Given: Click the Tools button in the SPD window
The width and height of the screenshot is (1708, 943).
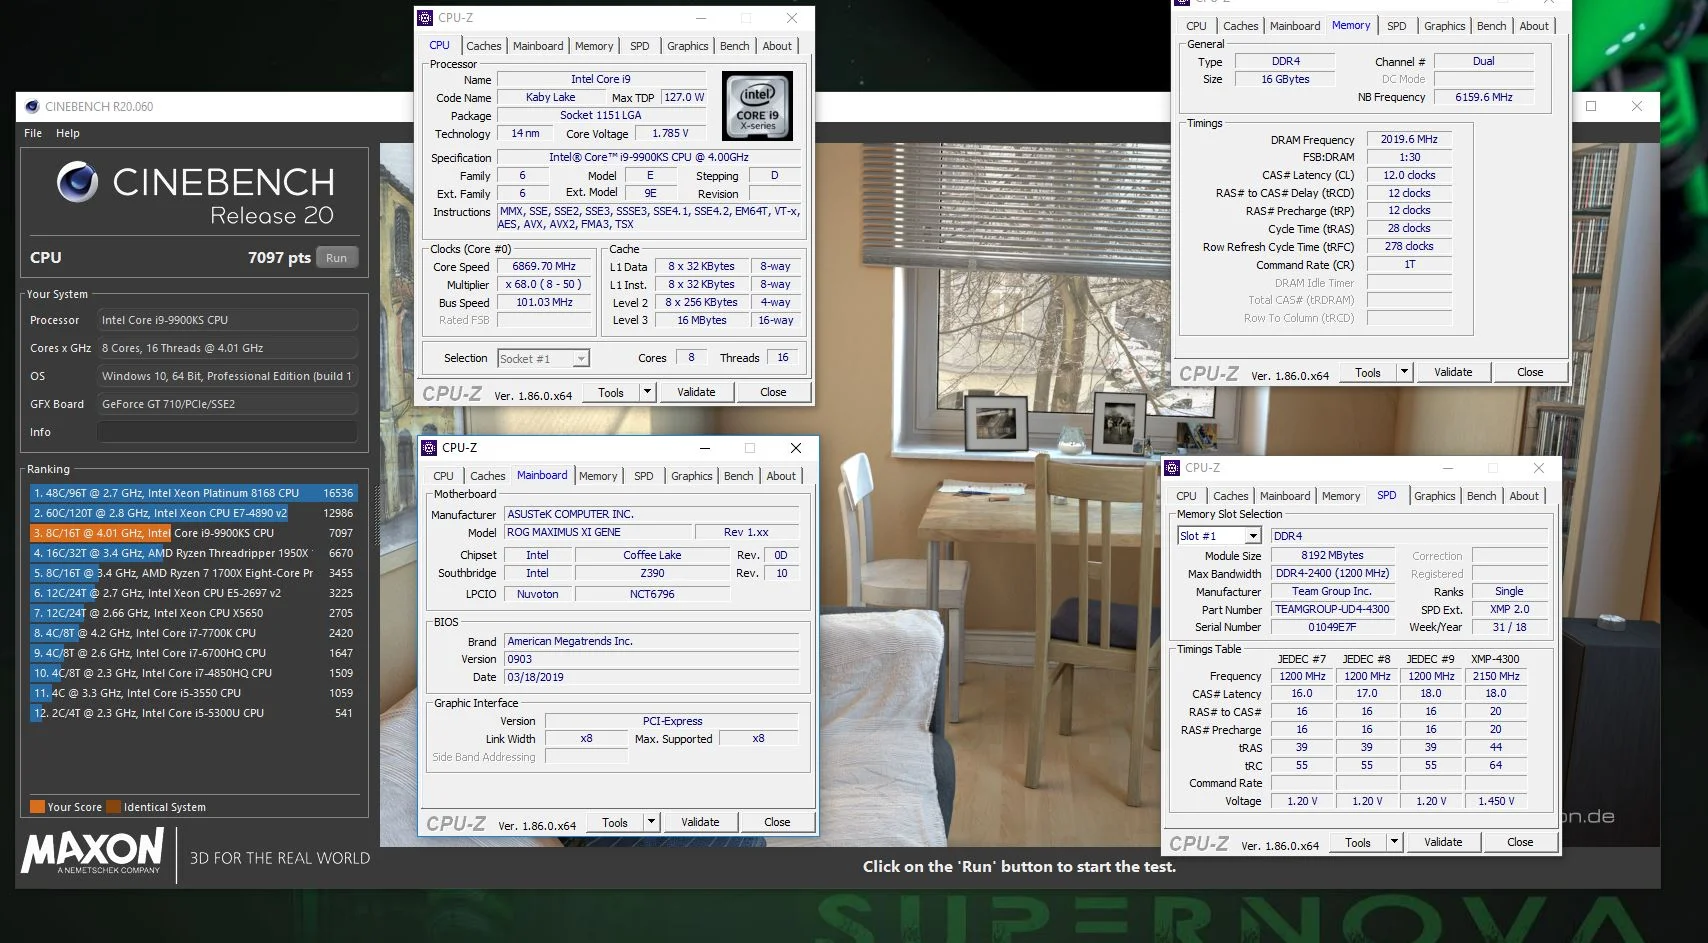Looking at the screenshot, I should tap(1358, 843).
